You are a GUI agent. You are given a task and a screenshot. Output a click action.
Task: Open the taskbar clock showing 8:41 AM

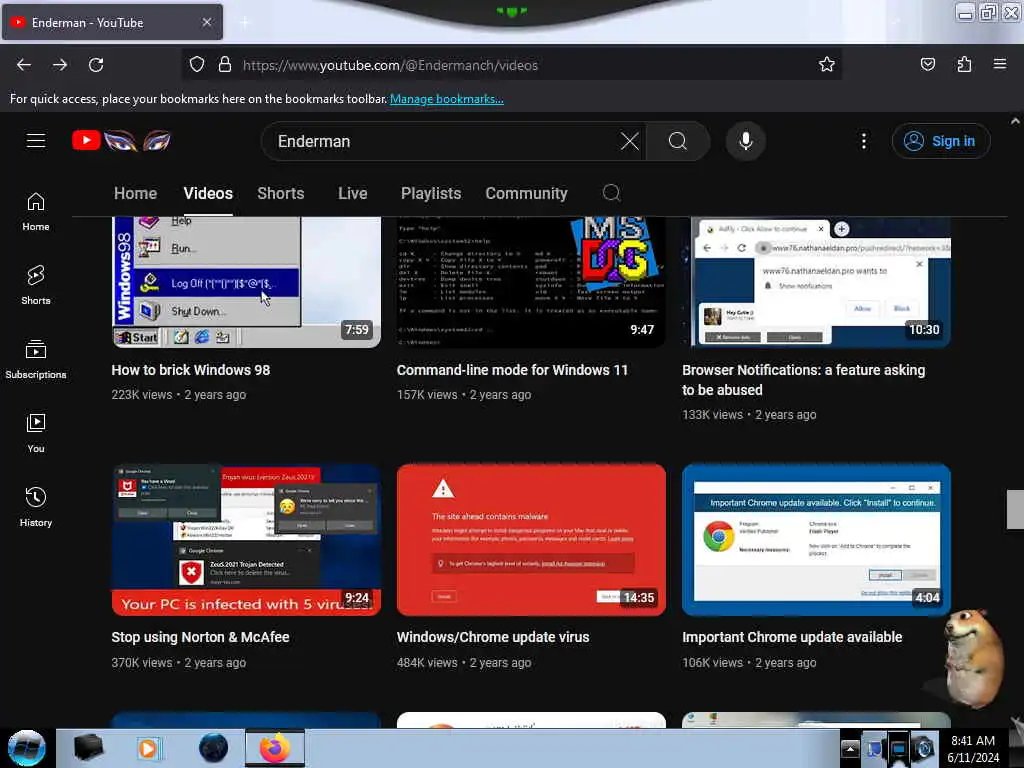973,749
